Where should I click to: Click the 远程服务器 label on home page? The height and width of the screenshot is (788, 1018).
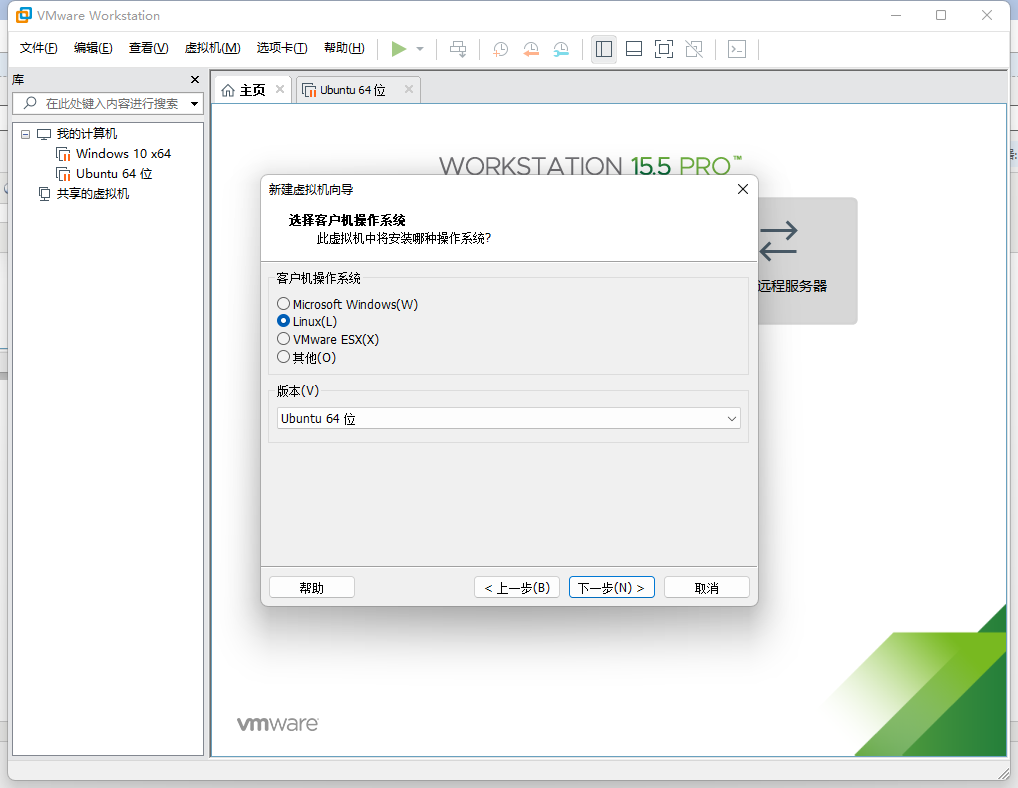(x=792, y=286)
